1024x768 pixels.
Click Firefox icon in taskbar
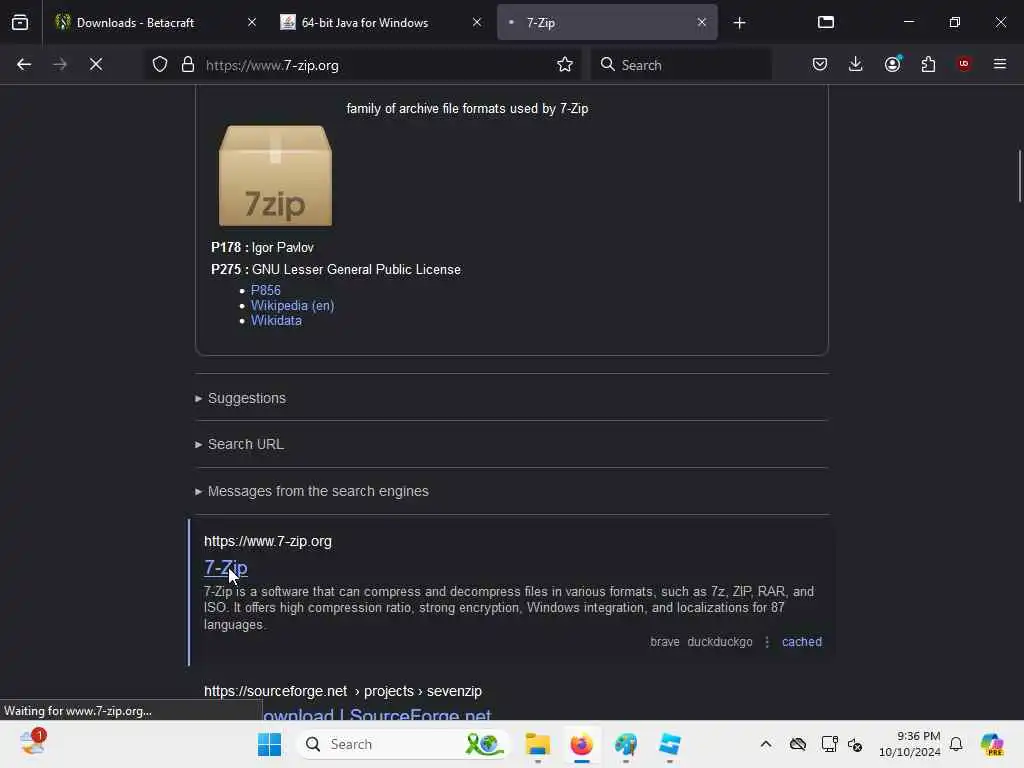pos(581,744)
